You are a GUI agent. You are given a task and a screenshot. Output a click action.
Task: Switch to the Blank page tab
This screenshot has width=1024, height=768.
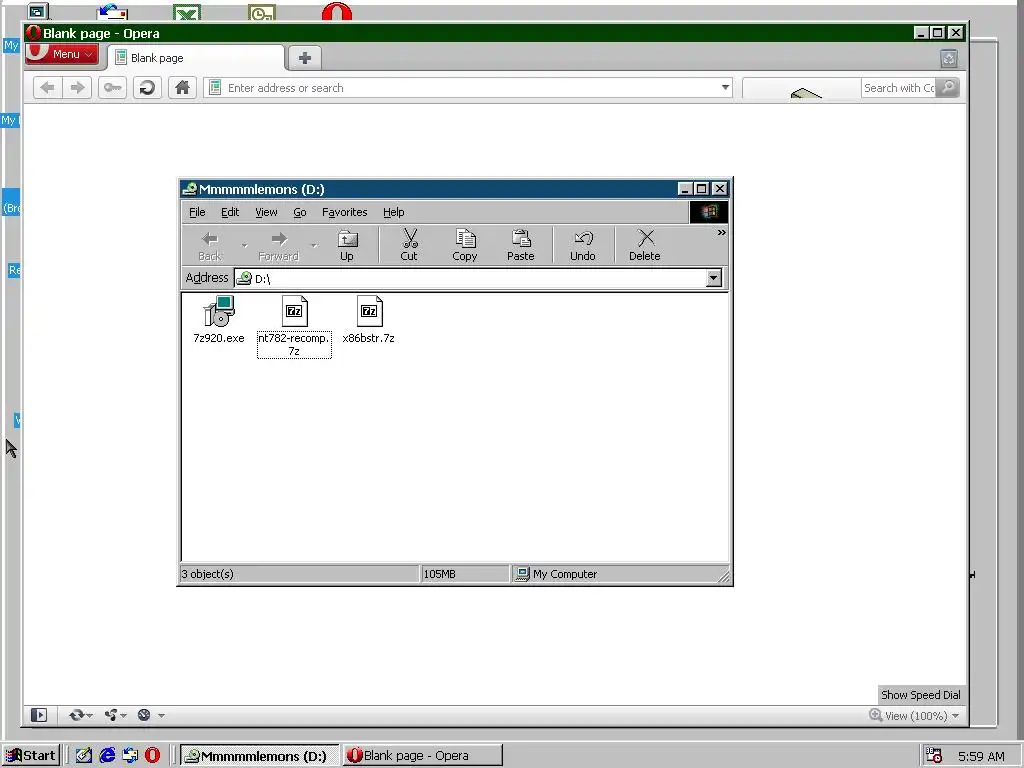click(x=196, y=58)
